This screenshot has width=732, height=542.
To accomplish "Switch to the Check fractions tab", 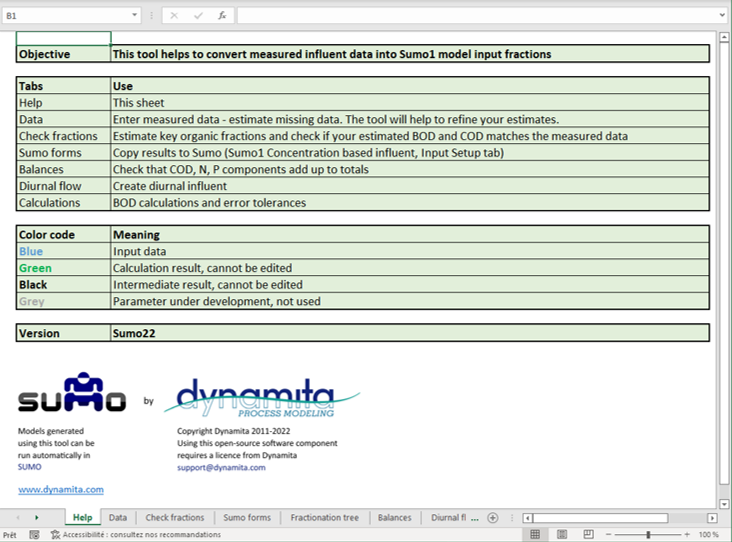I will click(175, 518).
